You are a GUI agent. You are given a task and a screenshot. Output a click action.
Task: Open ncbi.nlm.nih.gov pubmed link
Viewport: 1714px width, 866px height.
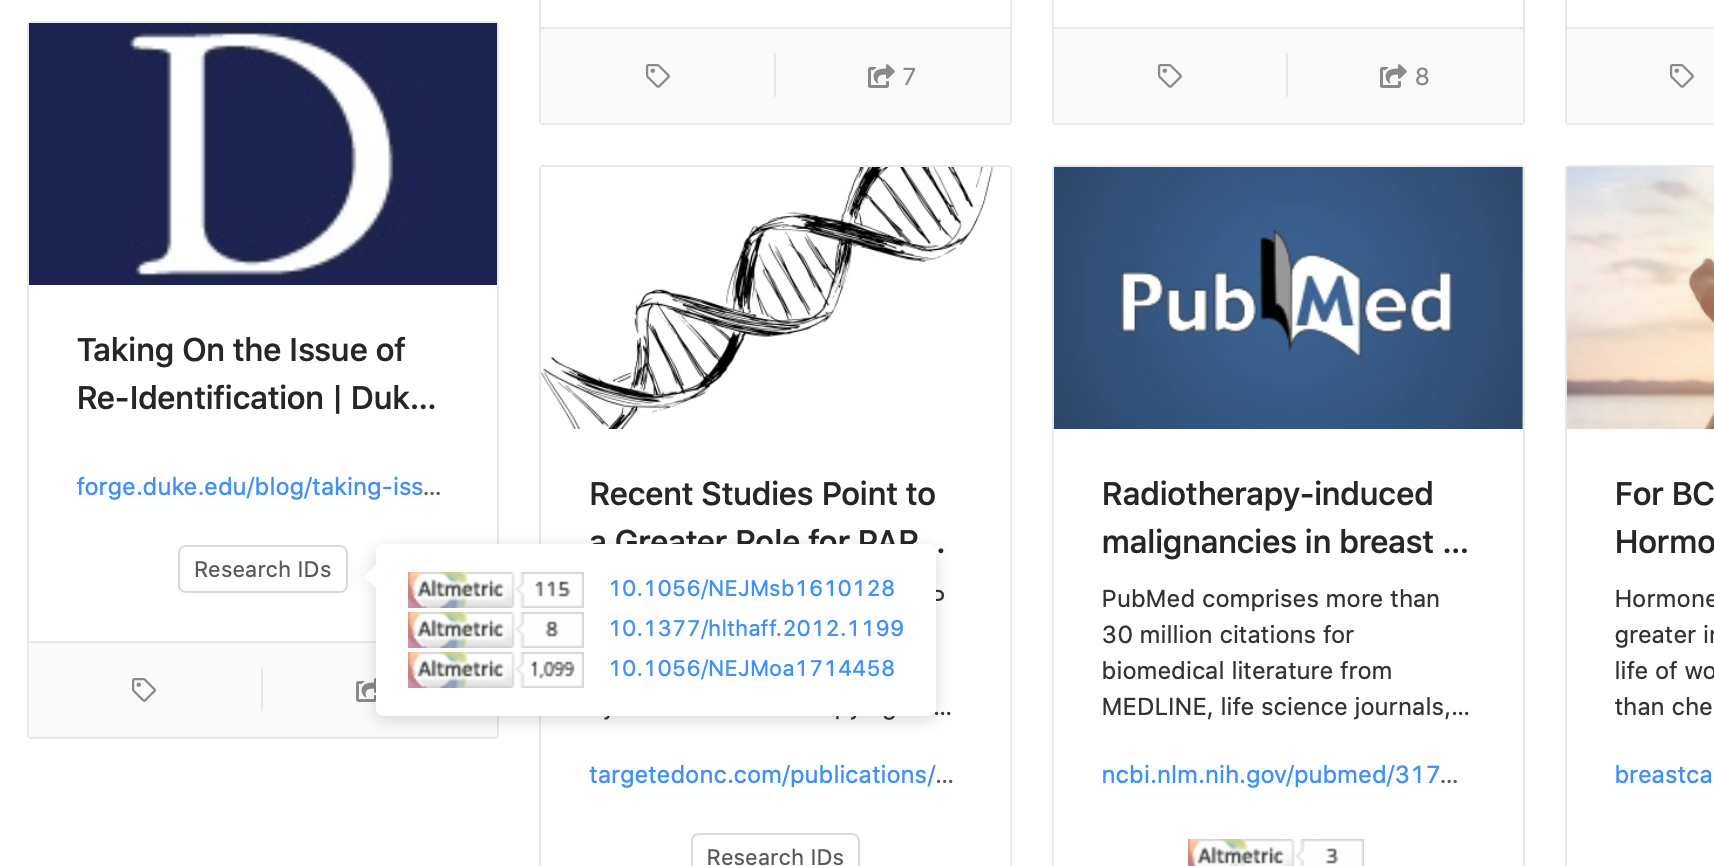[1280, 775]
